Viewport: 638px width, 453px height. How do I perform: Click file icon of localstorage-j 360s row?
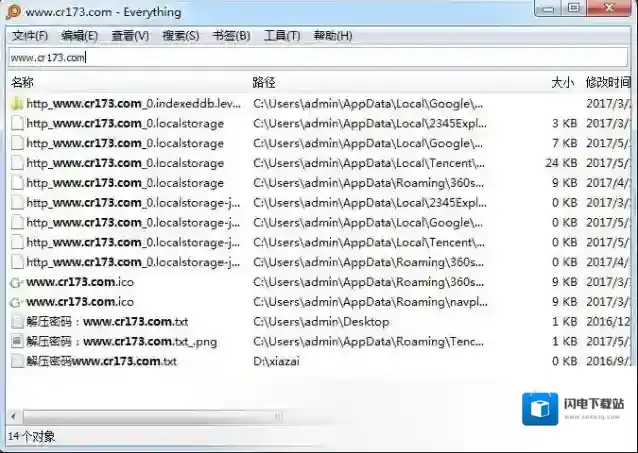click(x=17, y=262)
